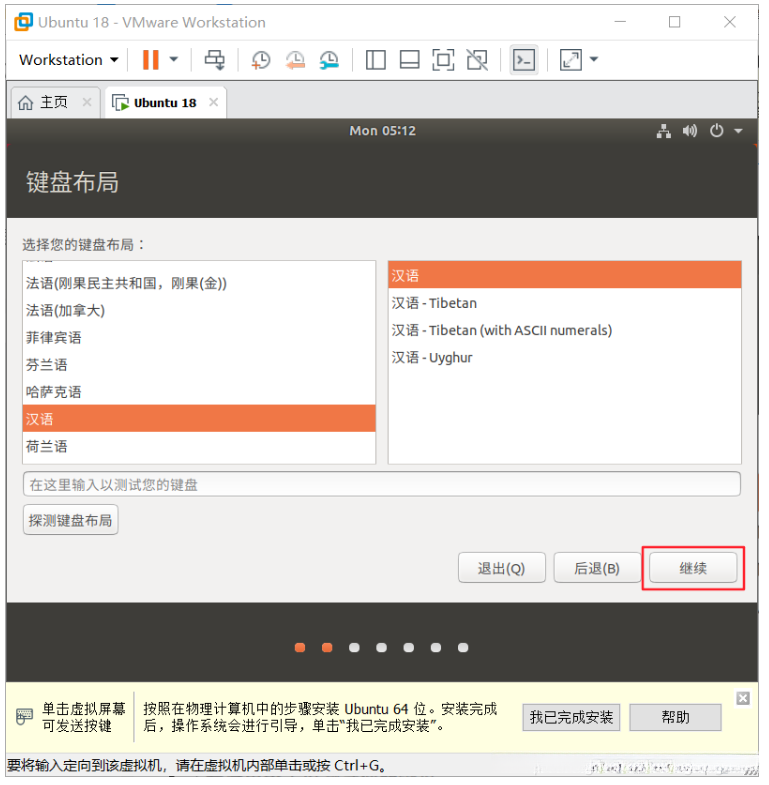Toggle the library sidebar panel

(375, 60)
